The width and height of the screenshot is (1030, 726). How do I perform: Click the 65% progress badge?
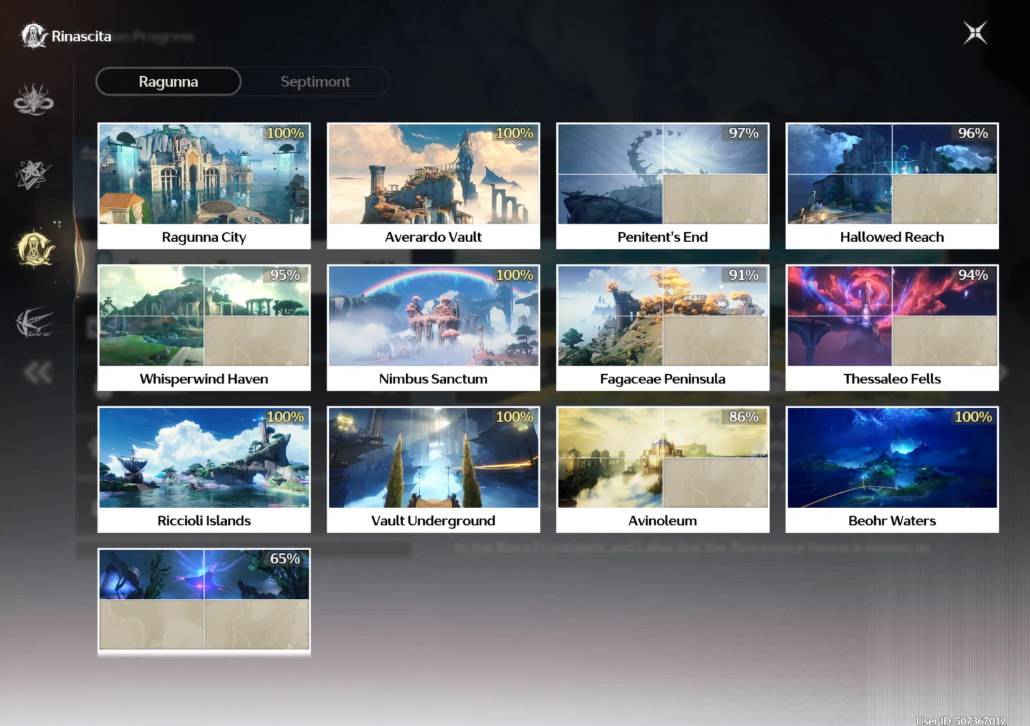click(285, 559)
